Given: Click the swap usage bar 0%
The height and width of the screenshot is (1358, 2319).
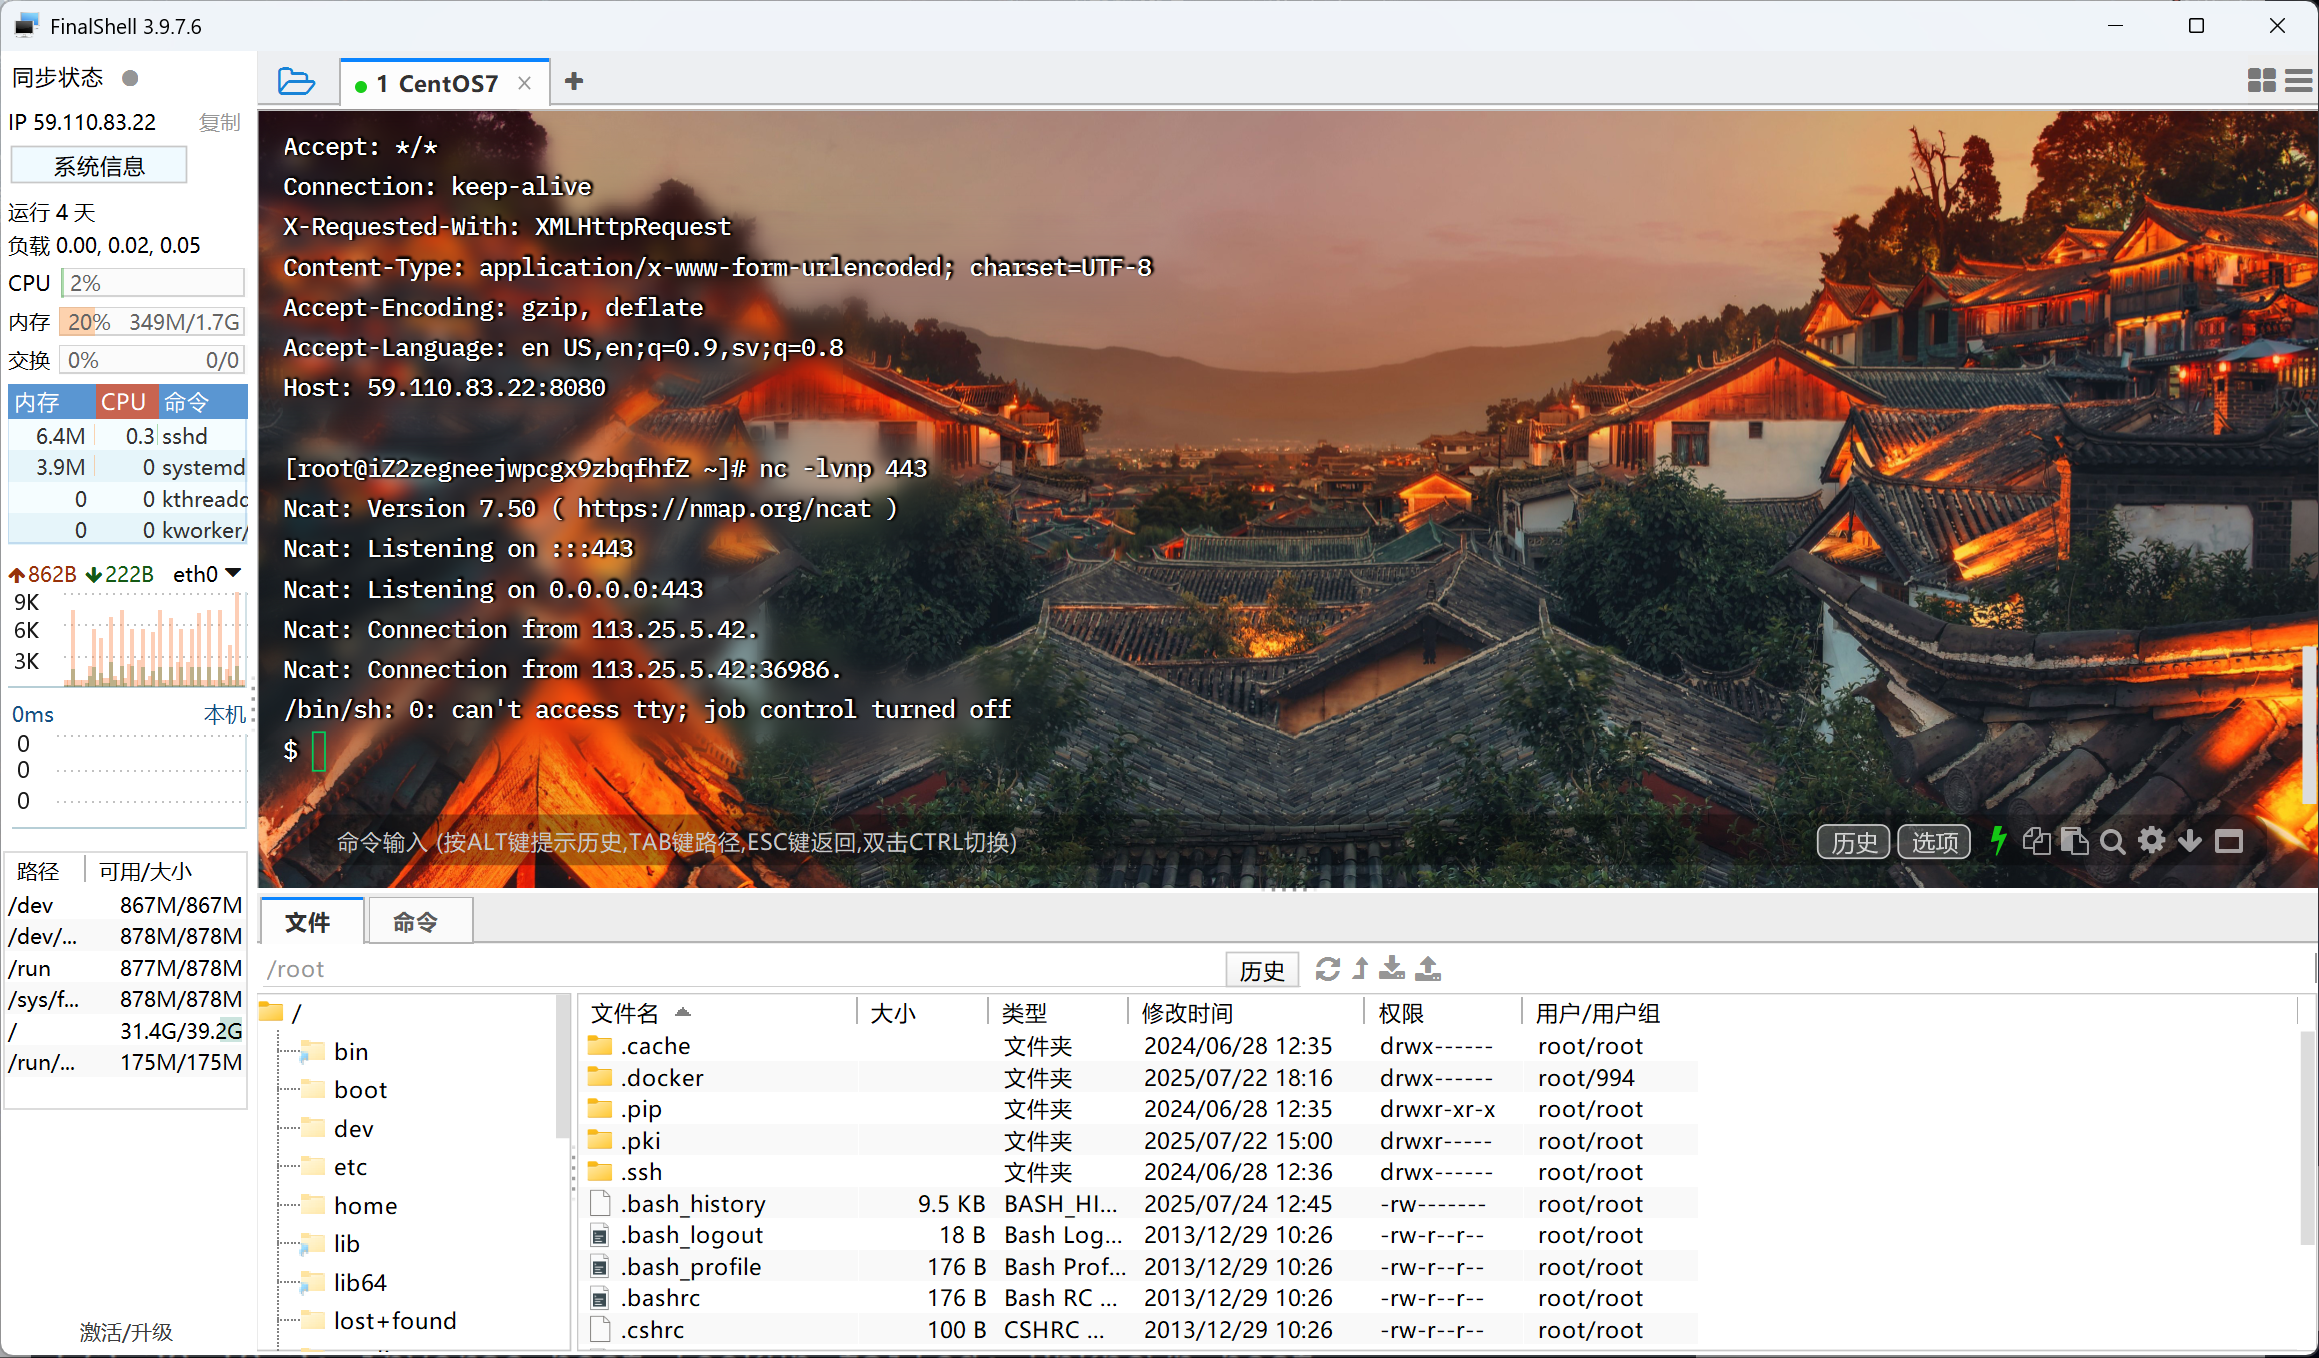Looking at the screenshot, I should pos(153,360).
